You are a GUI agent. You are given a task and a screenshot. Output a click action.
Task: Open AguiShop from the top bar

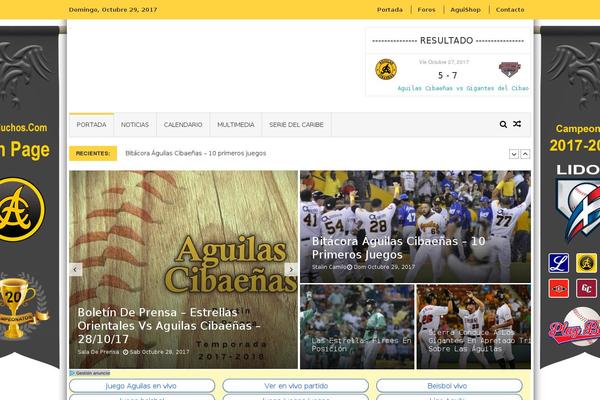[465, 10]
